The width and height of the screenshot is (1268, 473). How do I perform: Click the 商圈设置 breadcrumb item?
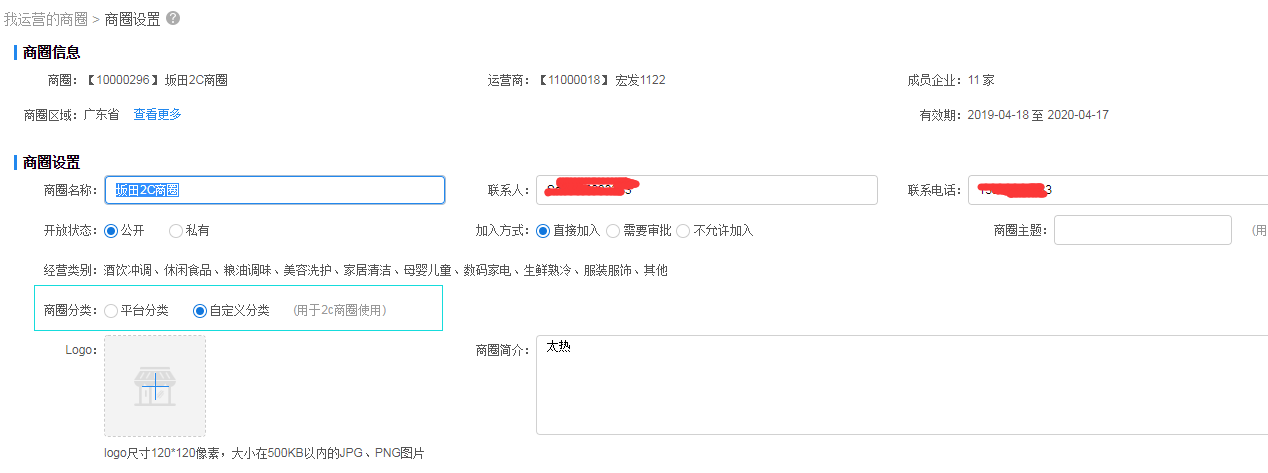tap(132, 19)
